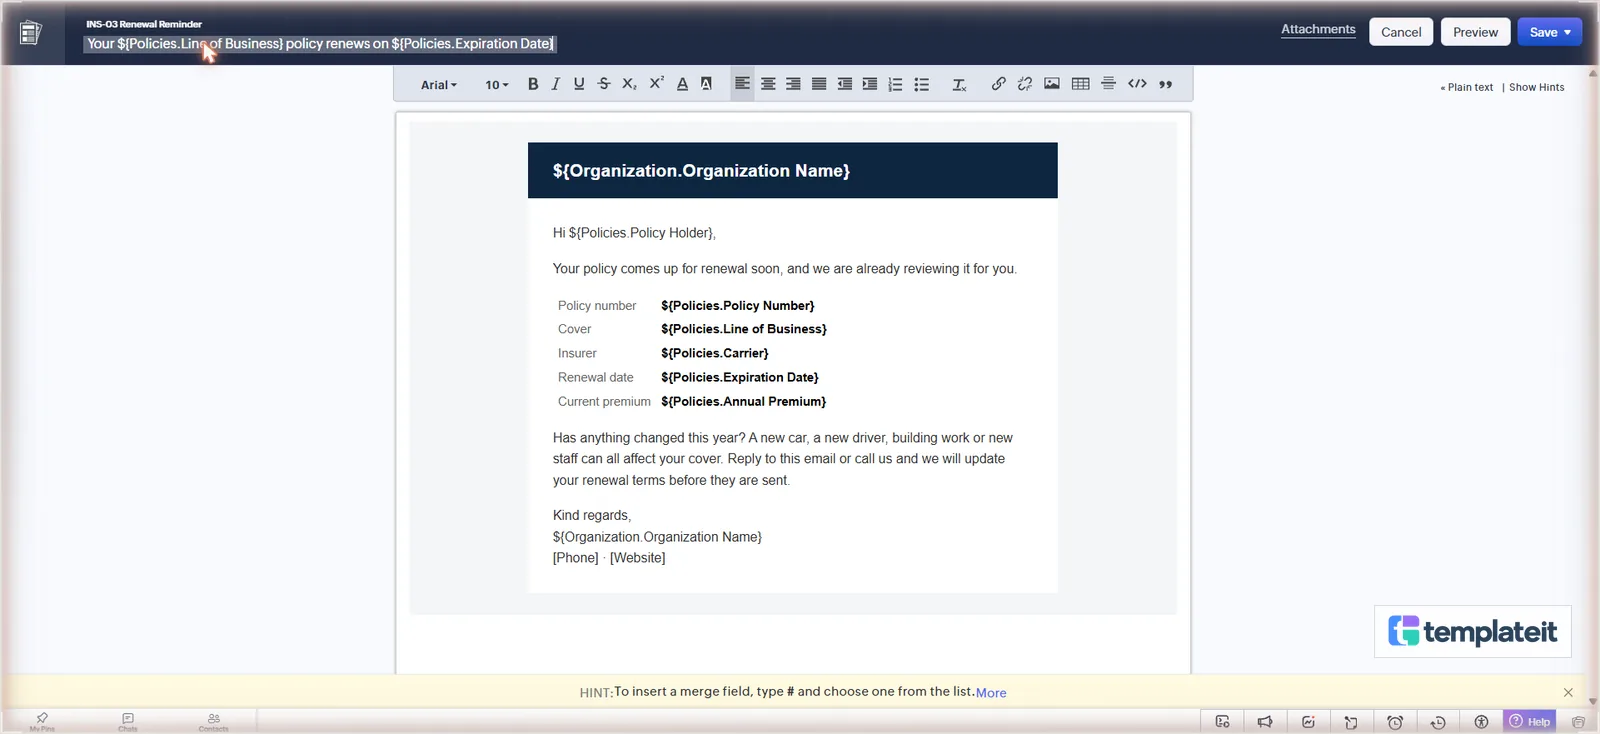
Task: Cancel template editing
Action: tap(1401, 32)
